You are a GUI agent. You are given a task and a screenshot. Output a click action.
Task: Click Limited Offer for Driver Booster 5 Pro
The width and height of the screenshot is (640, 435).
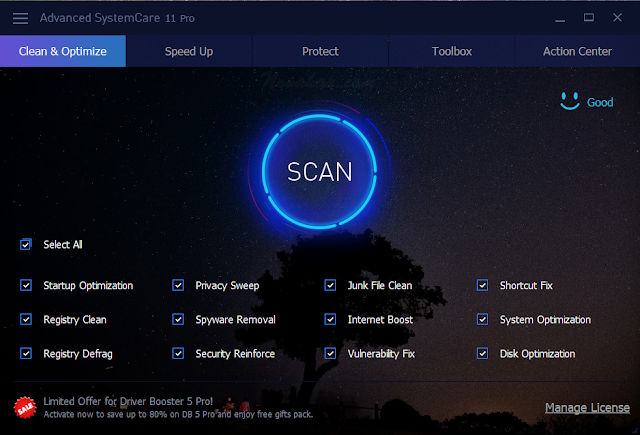pos(128,401)
